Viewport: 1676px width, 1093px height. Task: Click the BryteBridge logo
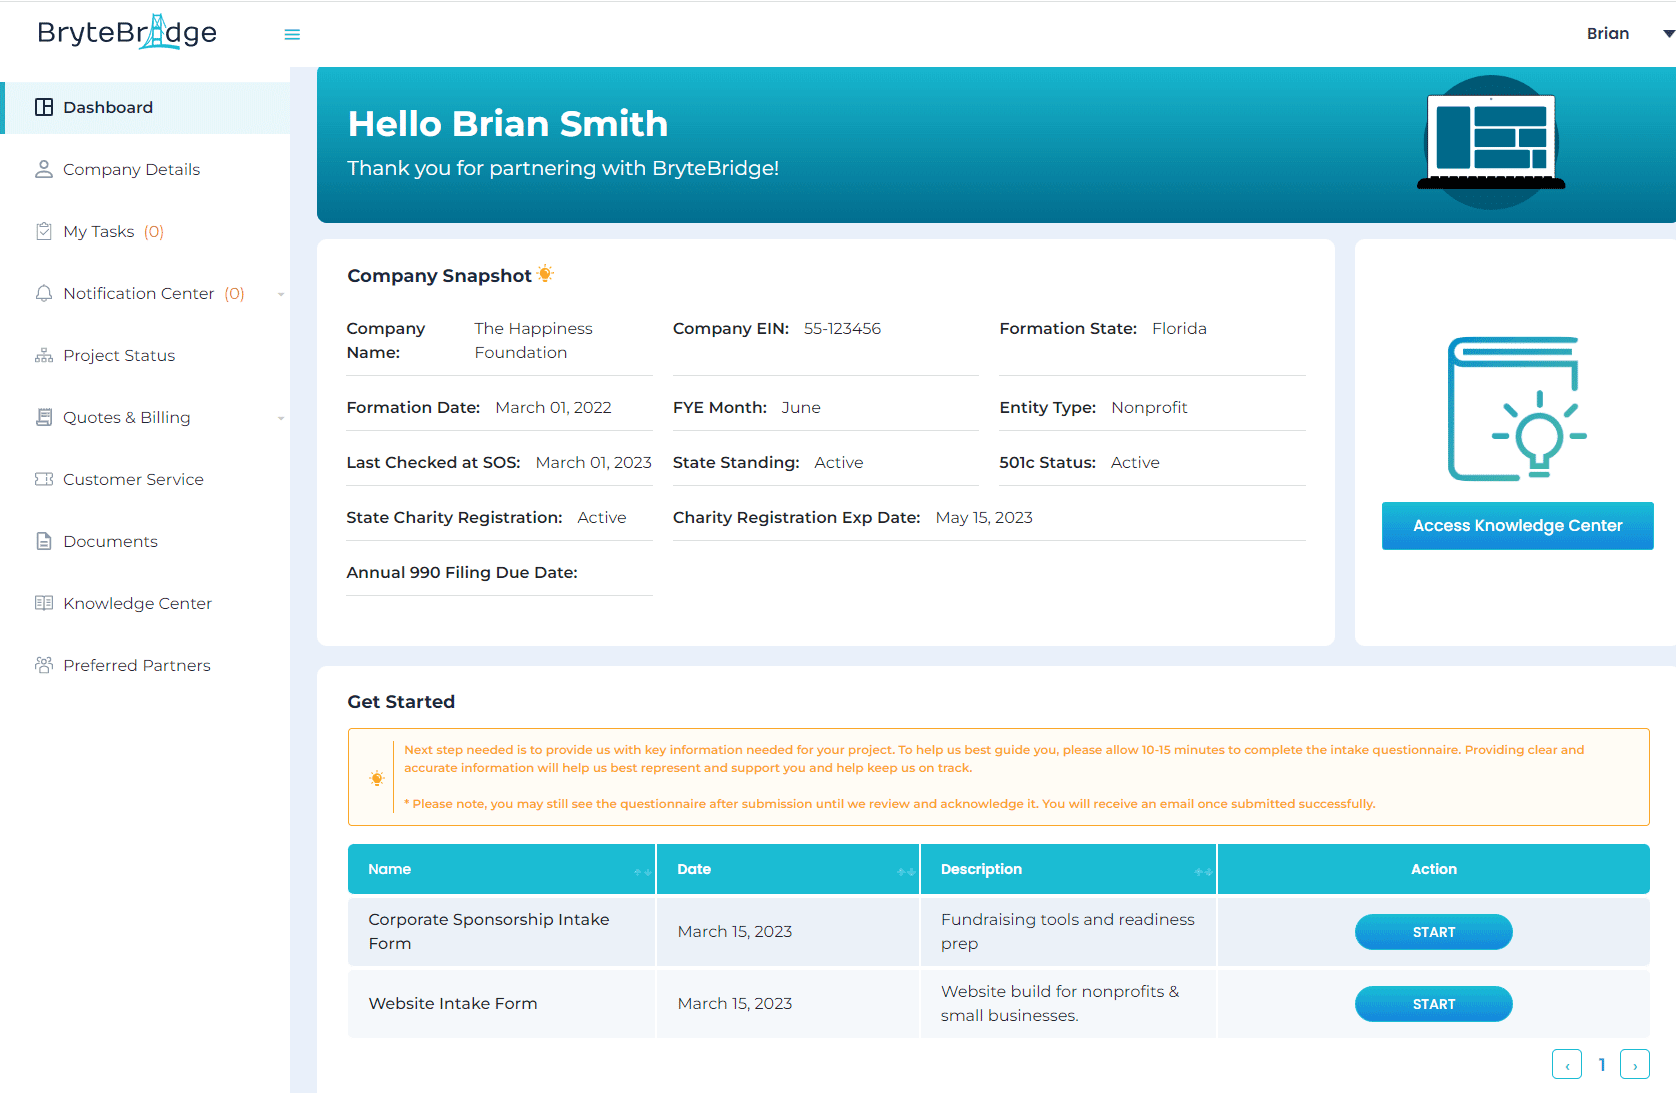tap(127, 33)
